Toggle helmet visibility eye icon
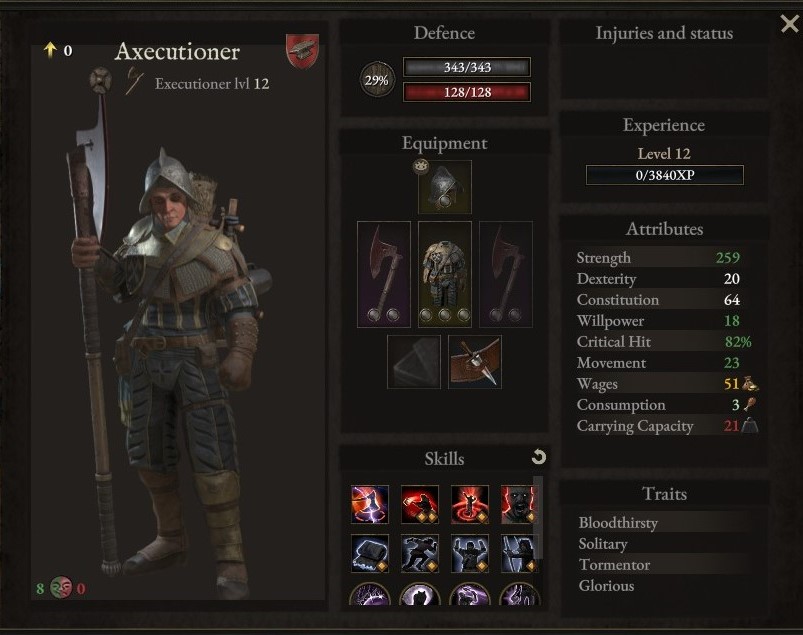The width and height of the screenshot is (803, 635). click(x=420, y=166)
